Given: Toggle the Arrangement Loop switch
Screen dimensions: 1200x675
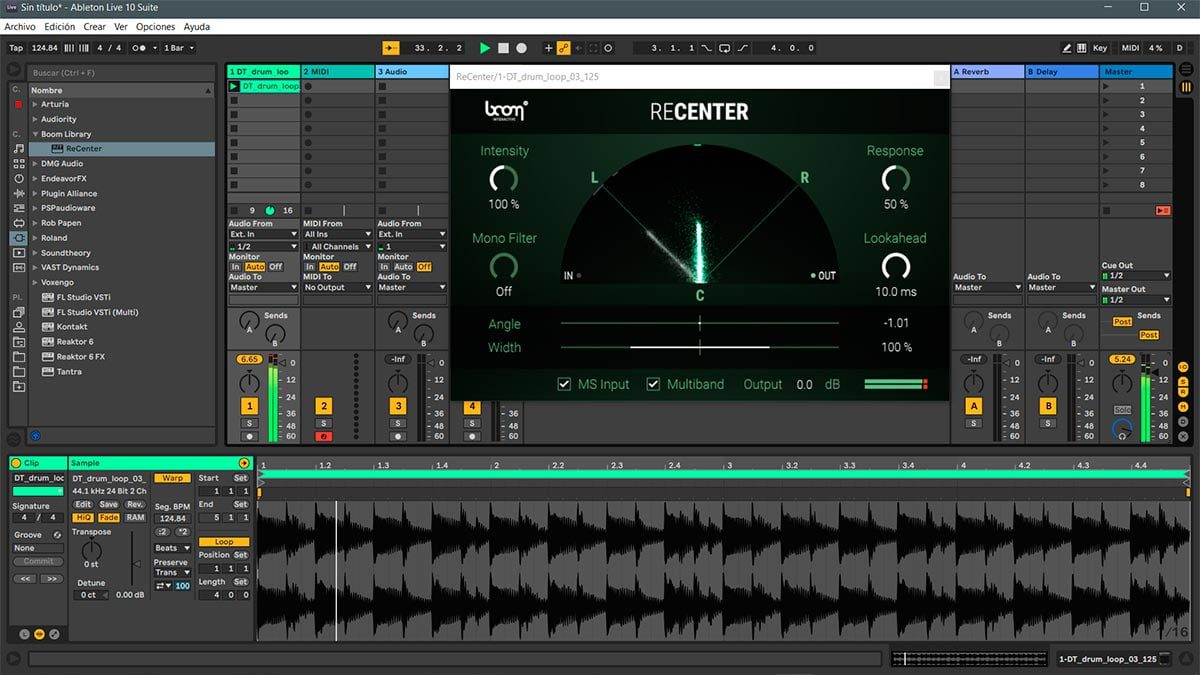Looking at the screenshot, I should click(x=727, y=48).
